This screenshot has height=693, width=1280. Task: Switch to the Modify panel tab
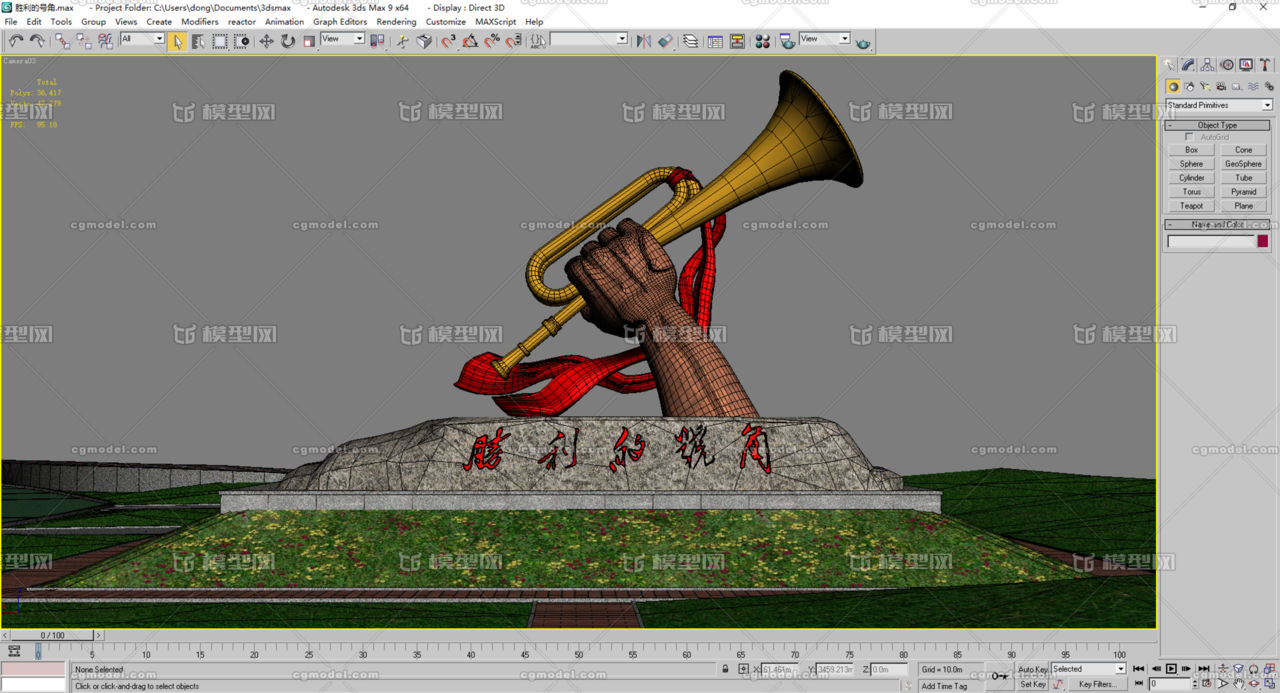(1190, 64)
